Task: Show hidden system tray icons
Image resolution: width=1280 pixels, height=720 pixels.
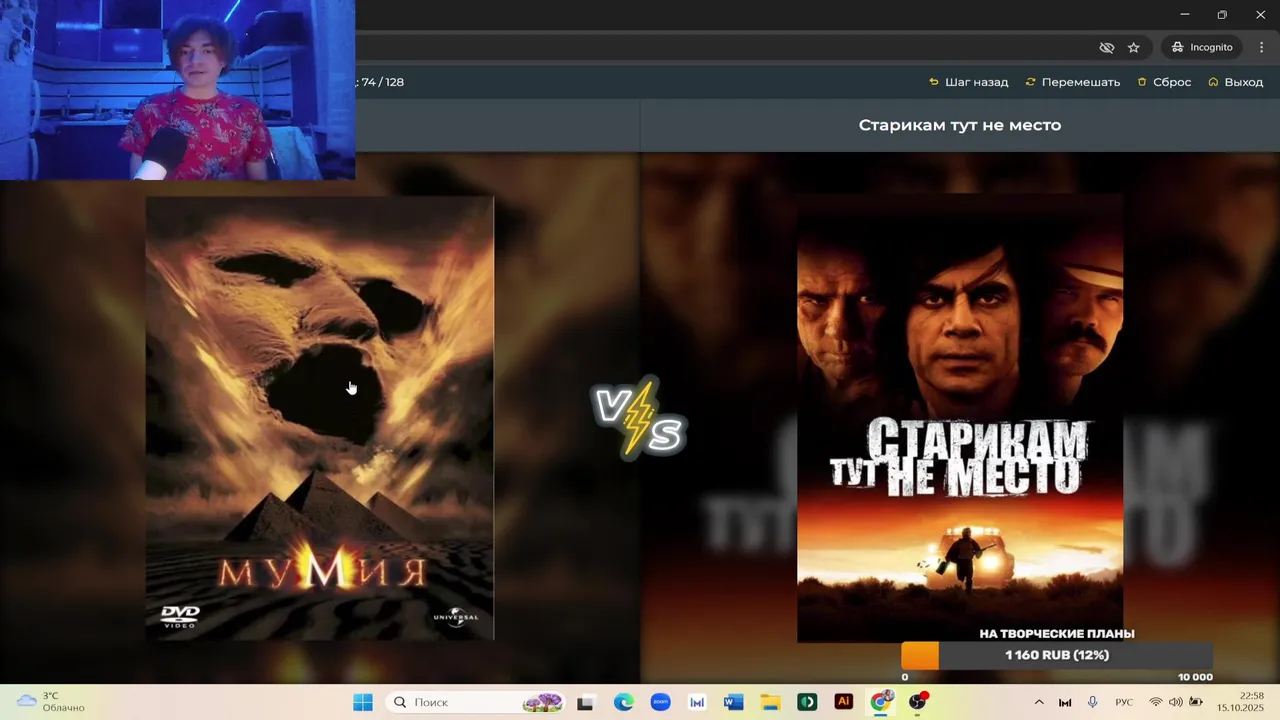Action: pos(1038,702)
